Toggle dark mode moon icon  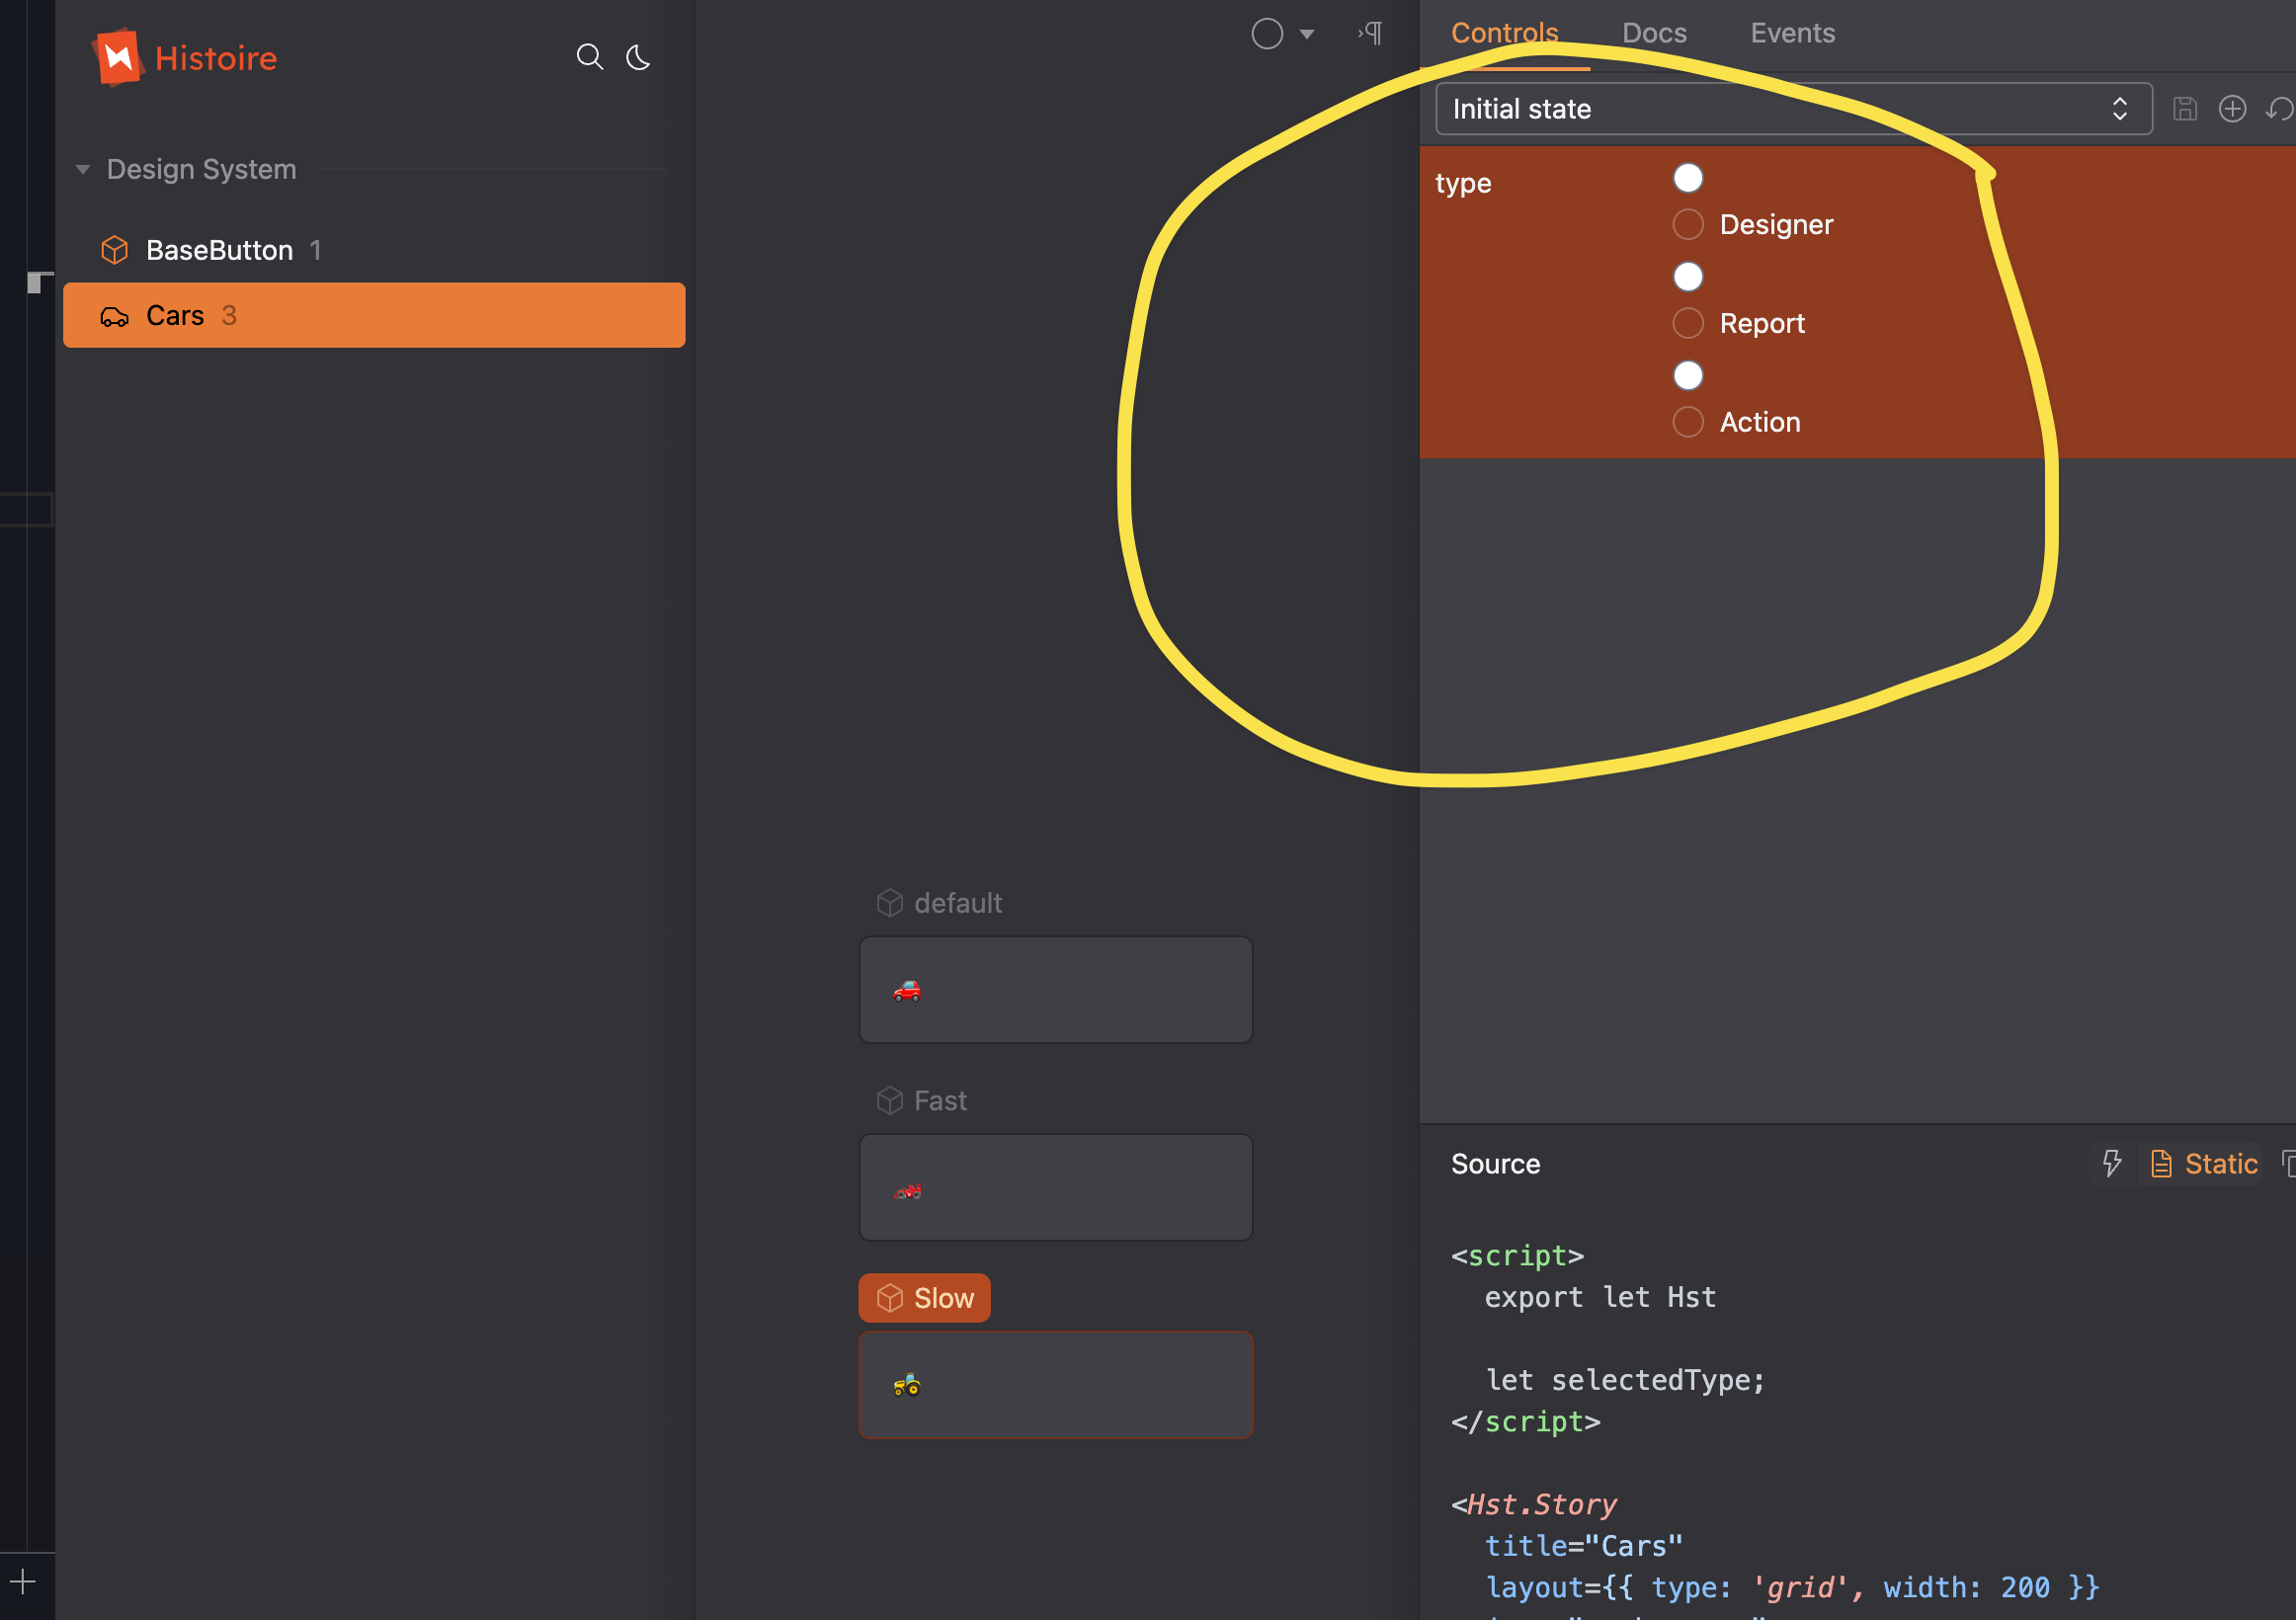[x=638, y=57]
